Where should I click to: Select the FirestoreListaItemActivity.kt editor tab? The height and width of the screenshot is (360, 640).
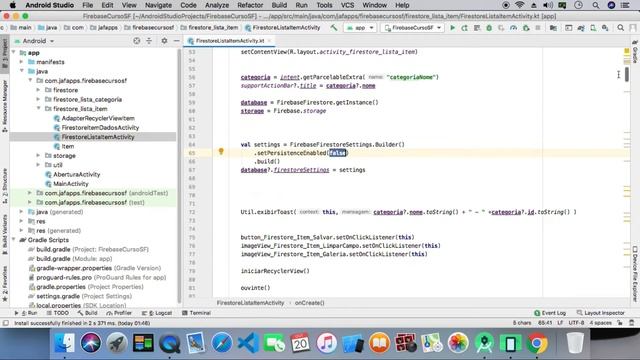pos(229,41)
